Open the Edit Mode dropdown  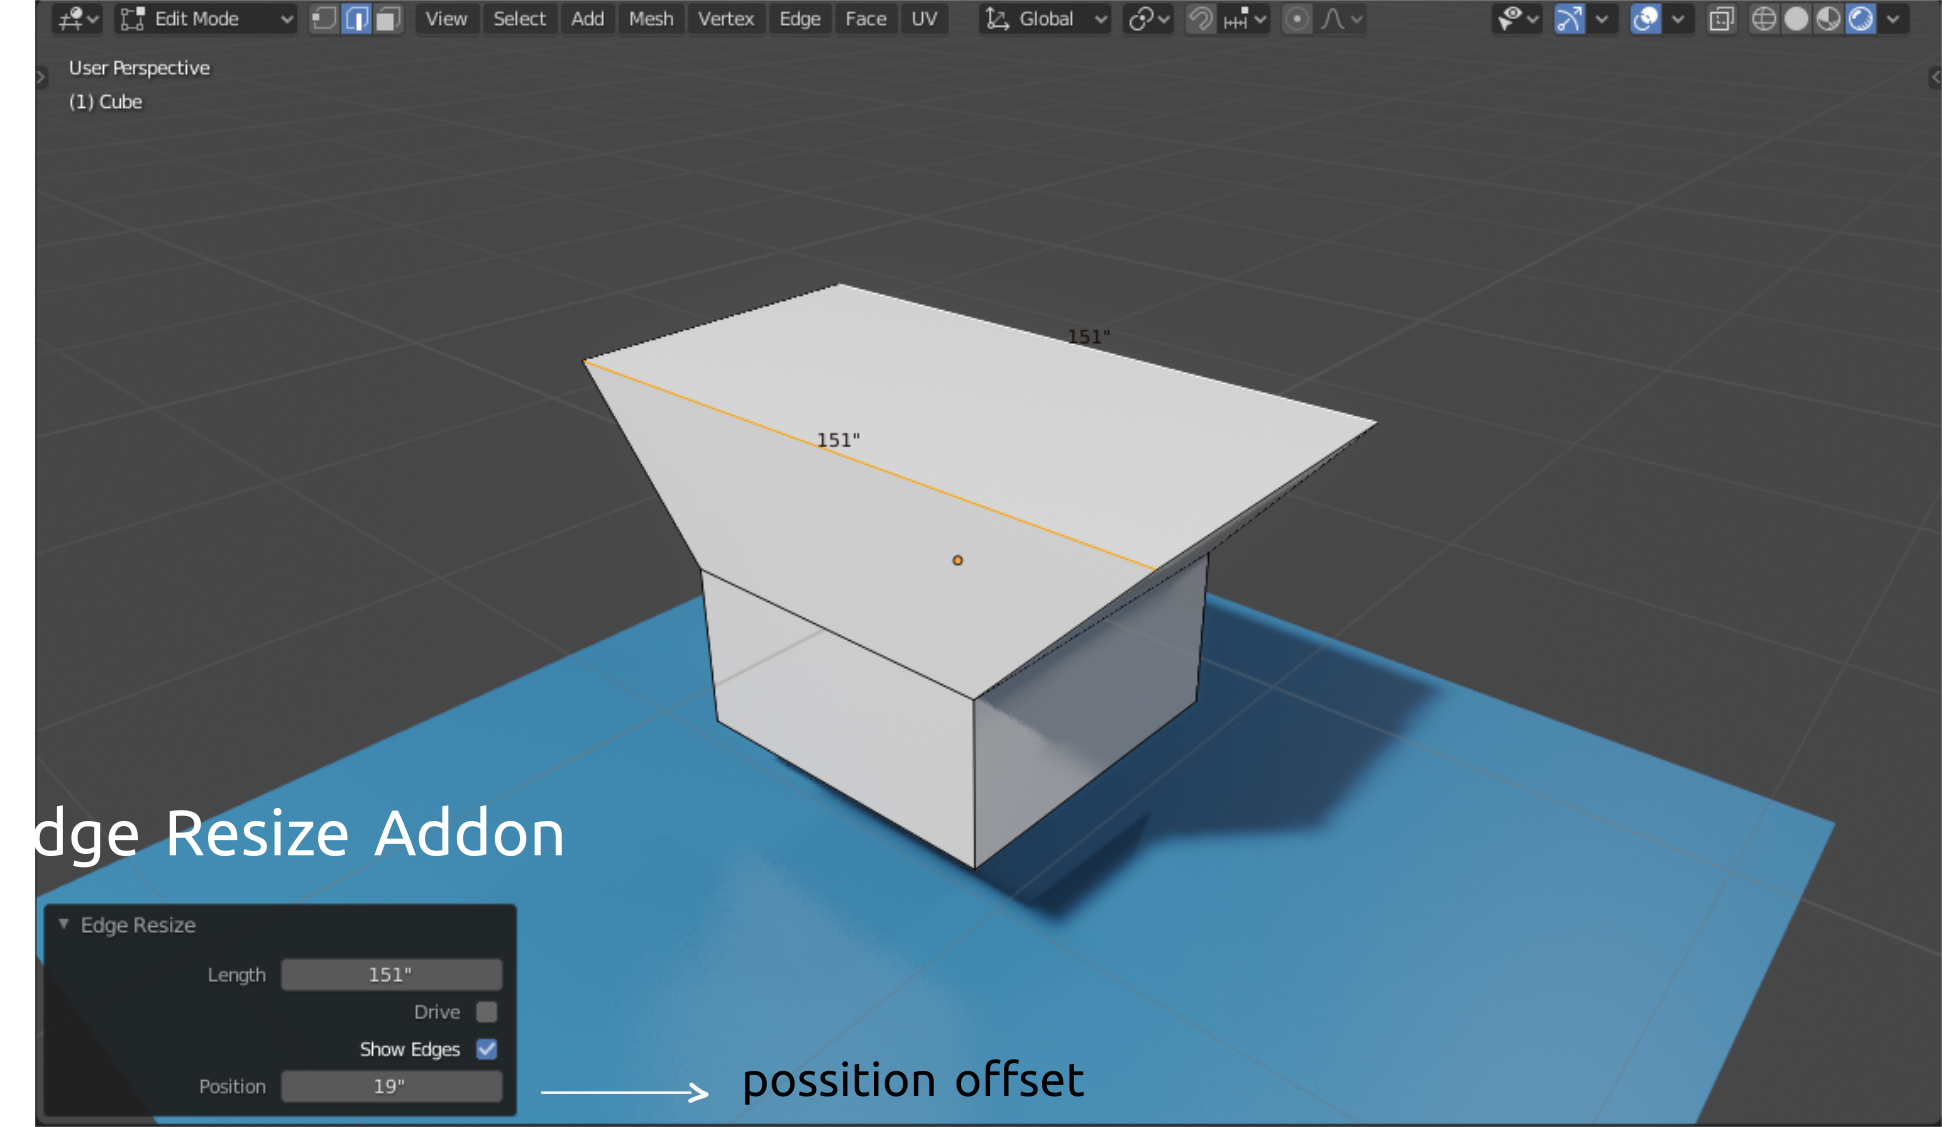206,19
